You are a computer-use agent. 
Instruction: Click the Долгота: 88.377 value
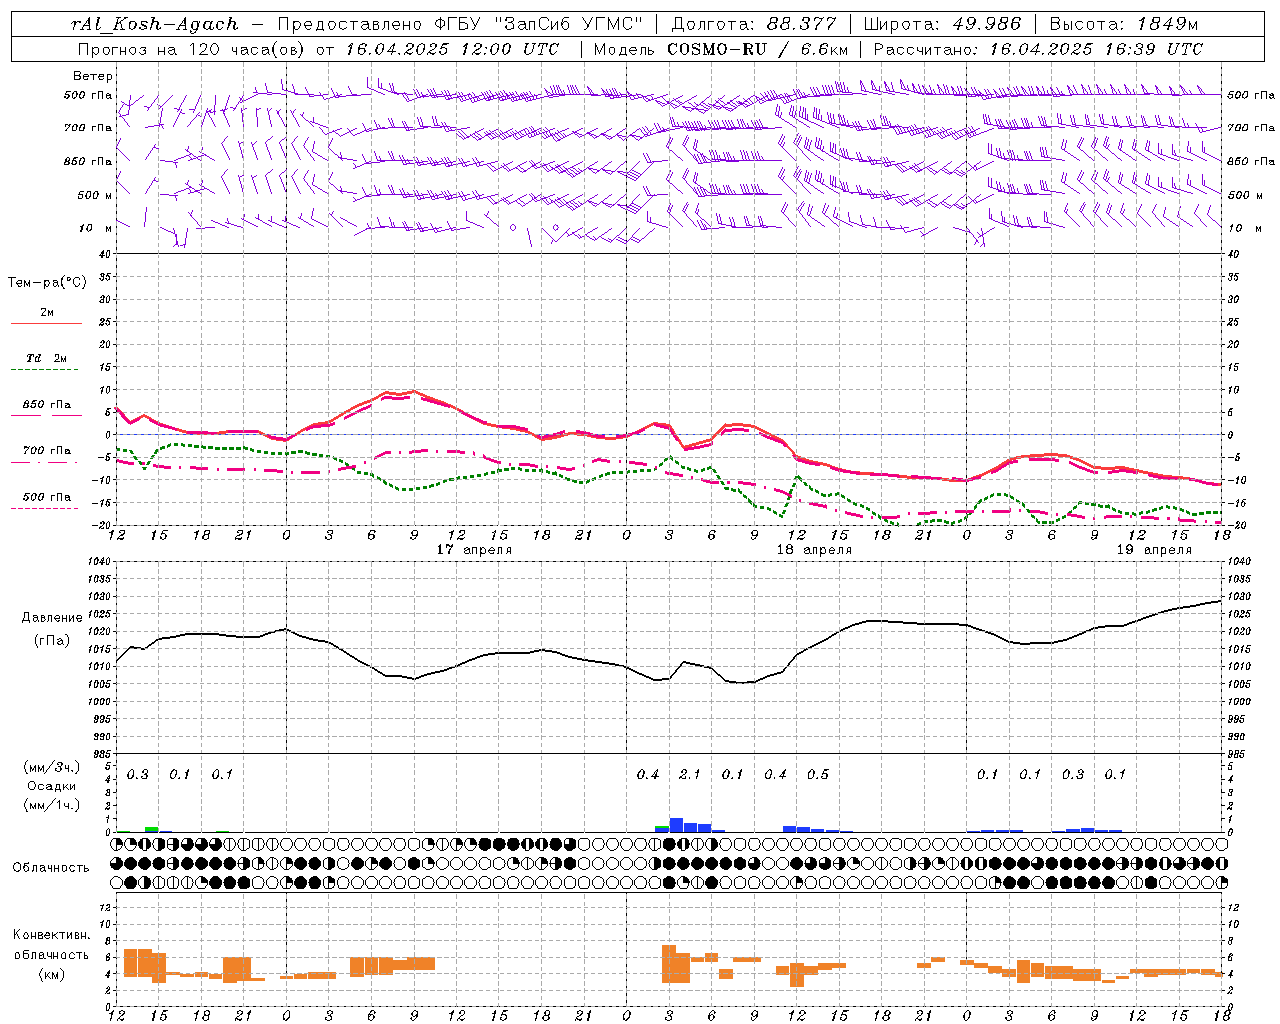755,24
